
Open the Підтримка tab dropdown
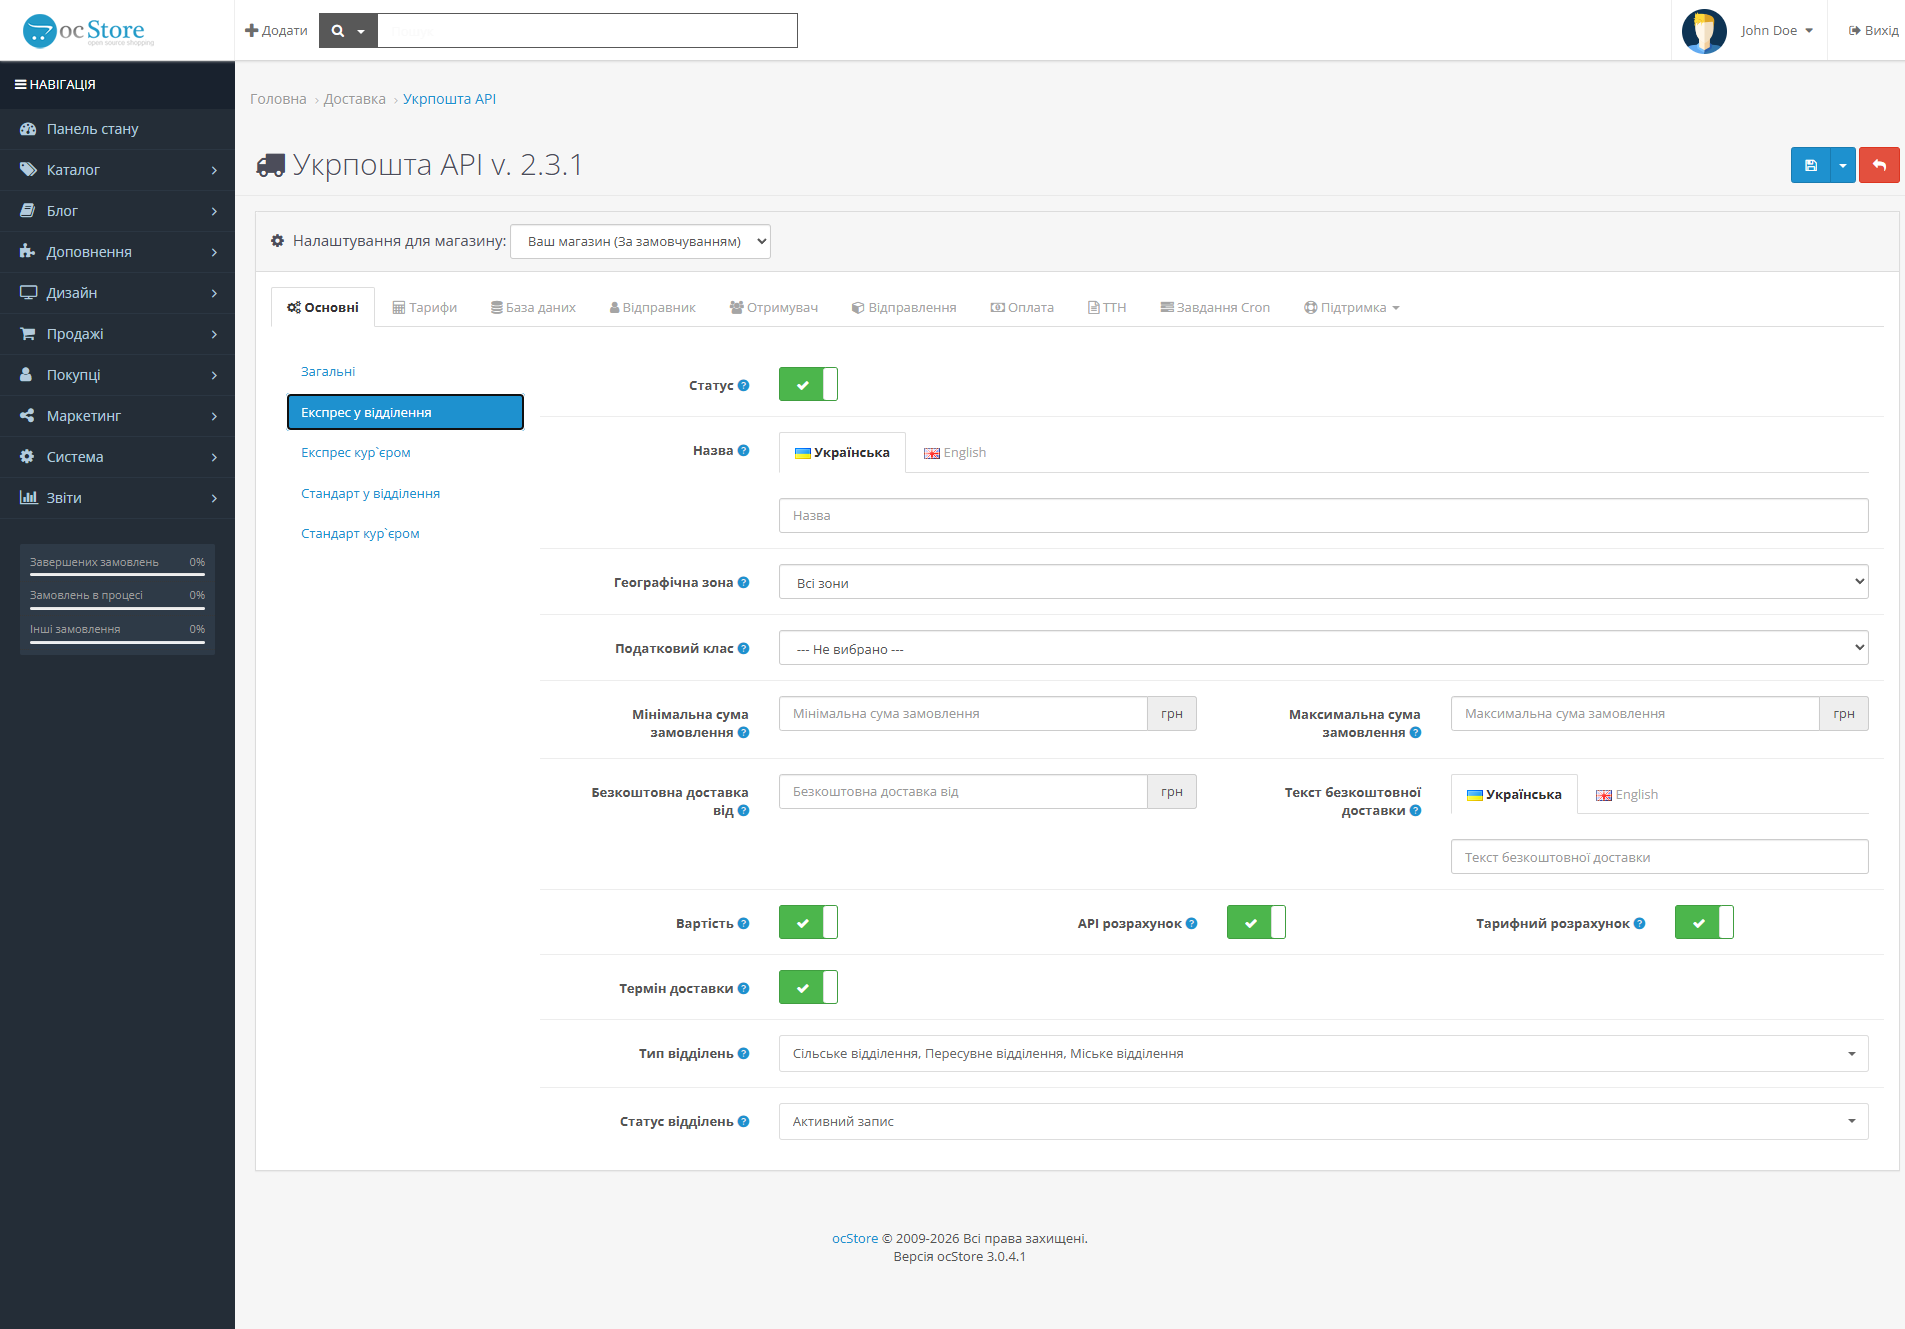1351,307
